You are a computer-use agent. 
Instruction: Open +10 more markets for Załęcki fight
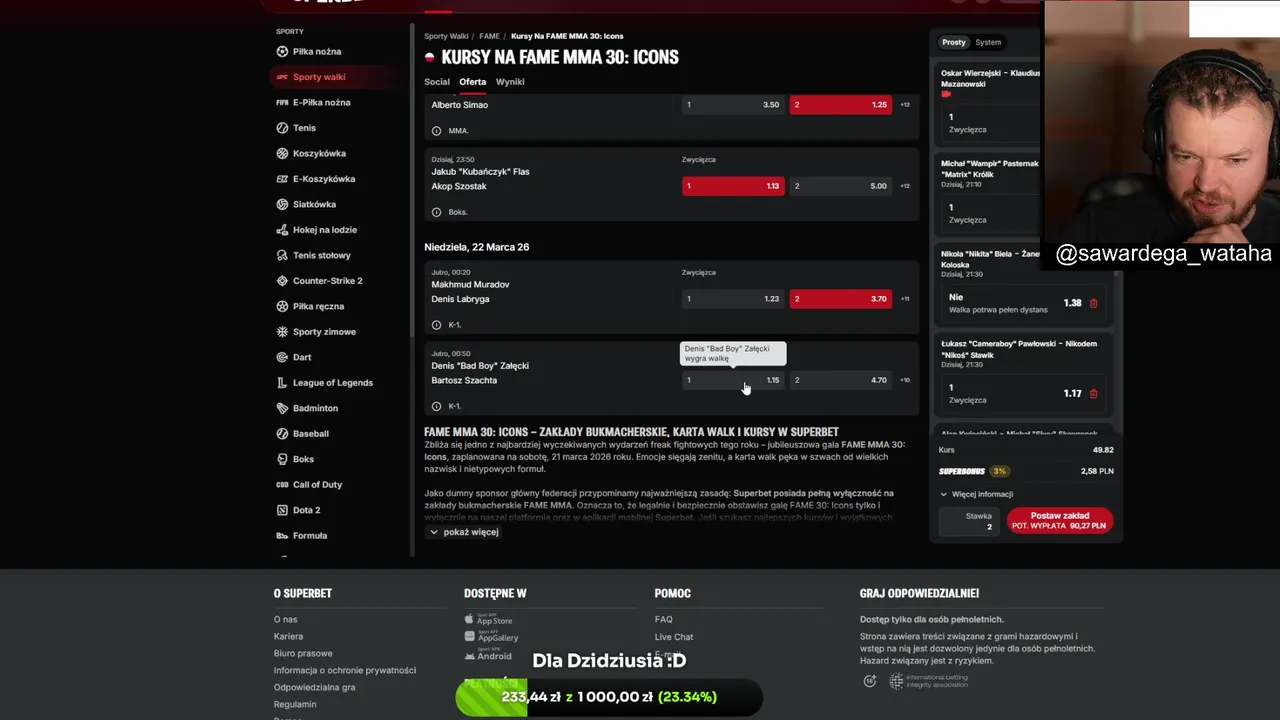click(x=905, y=380)
